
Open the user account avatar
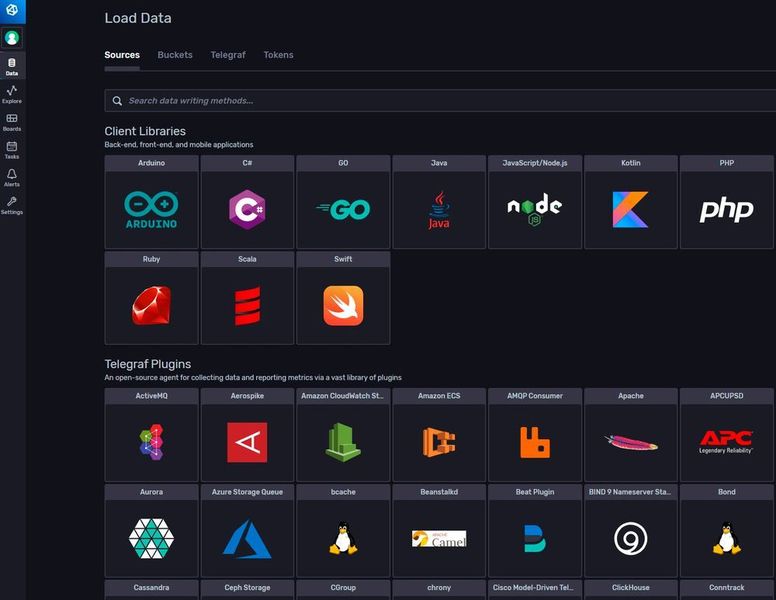12,38
